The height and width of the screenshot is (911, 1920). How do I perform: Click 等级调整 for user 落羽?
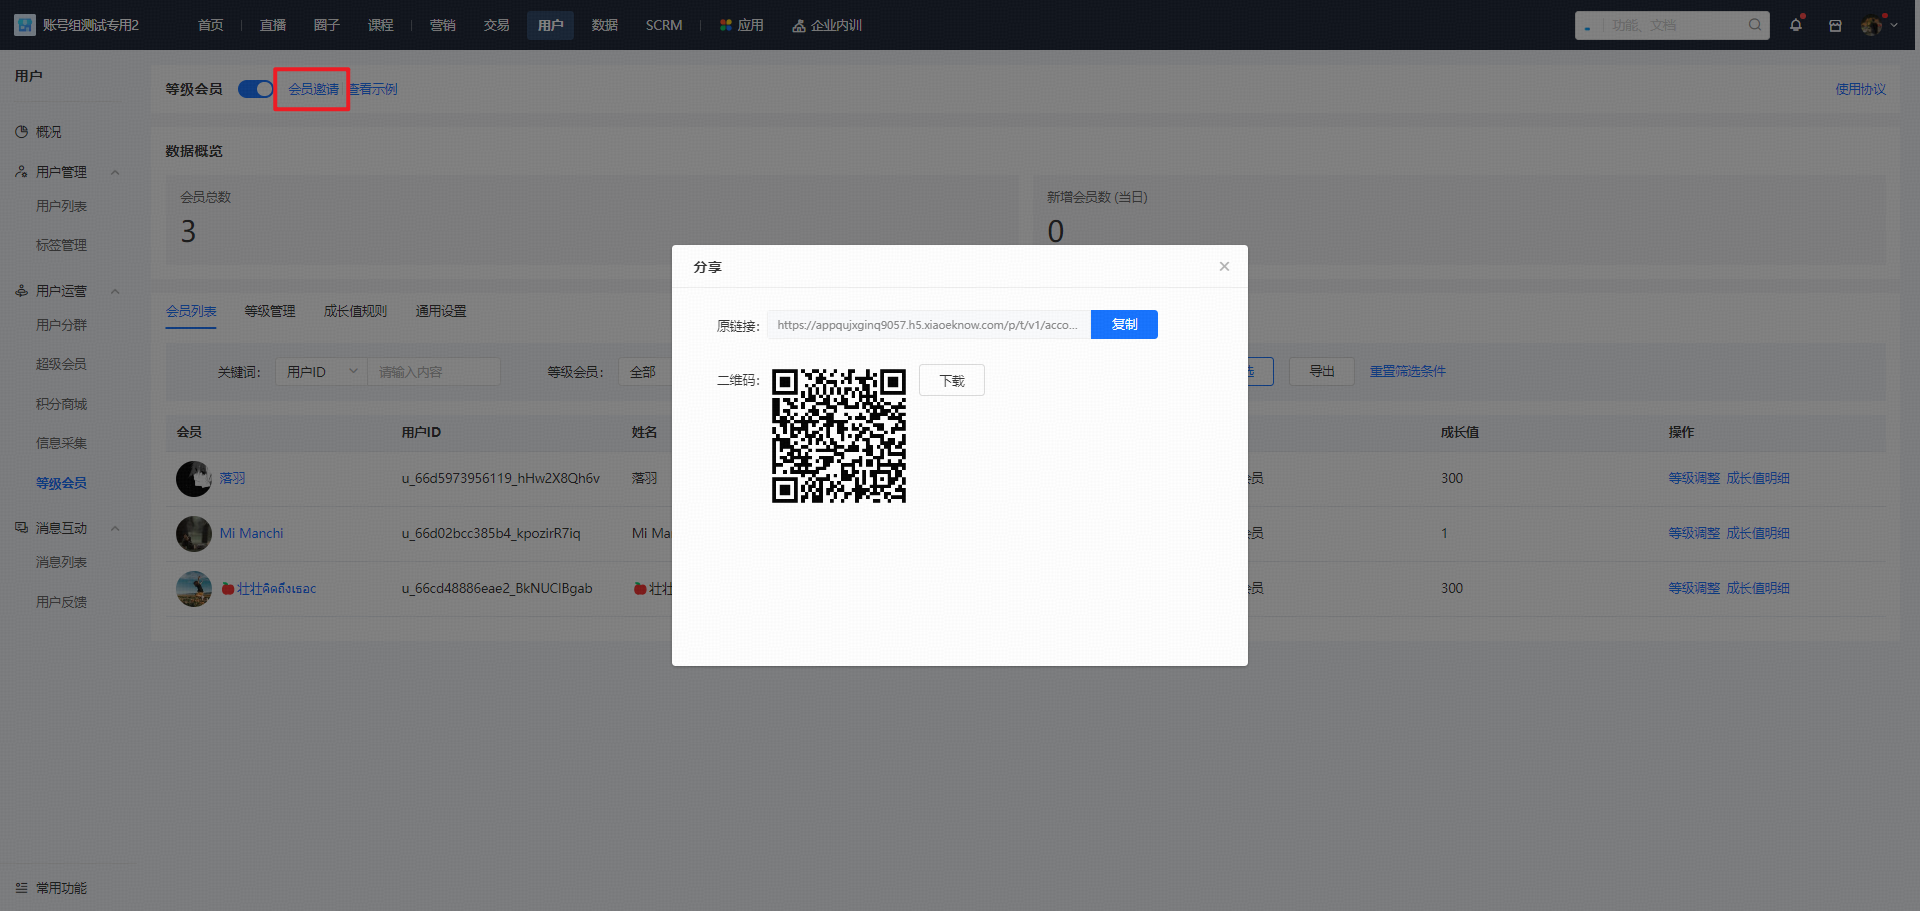click(x=1694, y=478)
